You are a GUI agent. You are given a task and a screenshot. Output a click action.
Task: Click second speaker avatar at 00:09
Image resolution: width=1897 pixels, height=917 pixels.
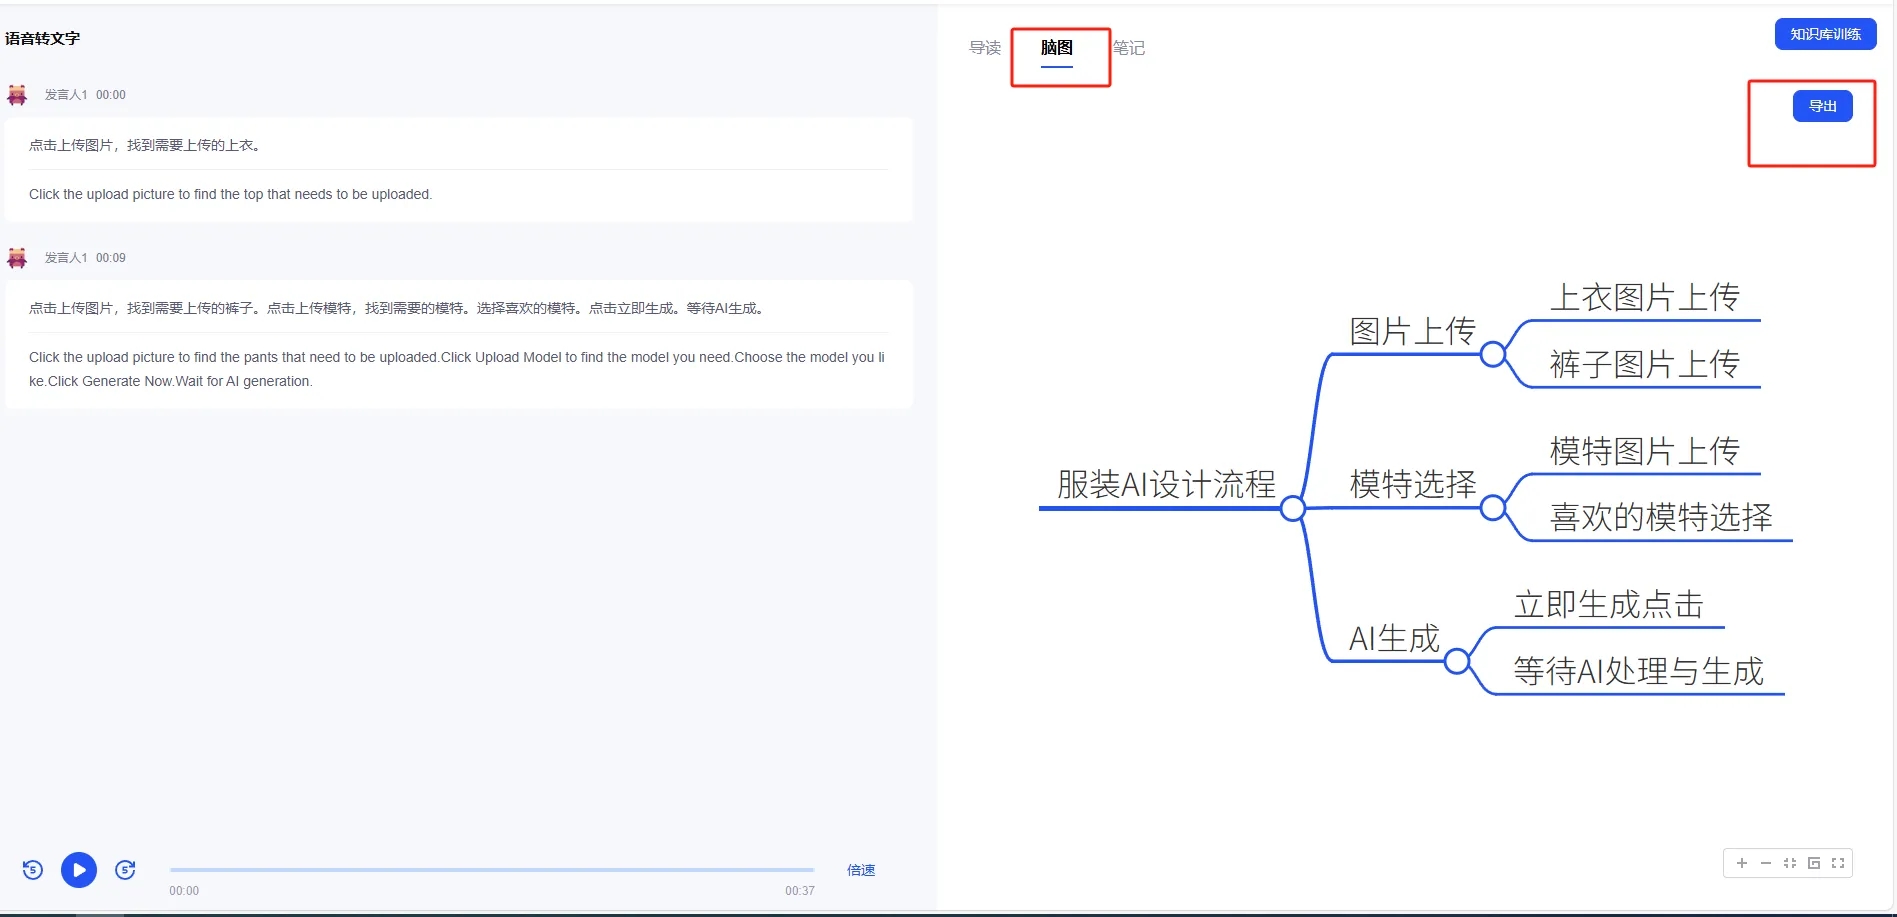[17, 258]
